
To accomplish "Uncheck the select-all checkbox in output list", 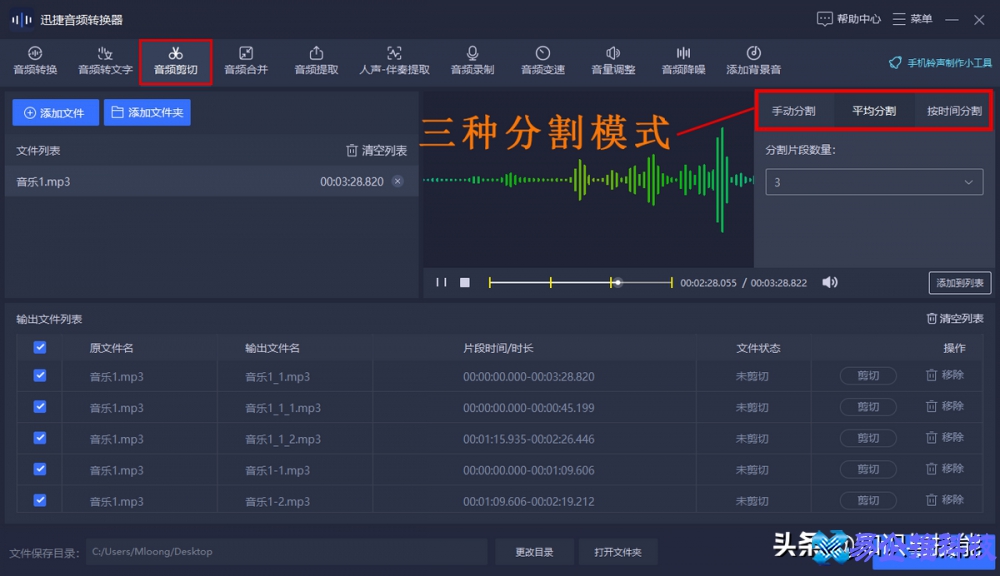I will [40, 347].
